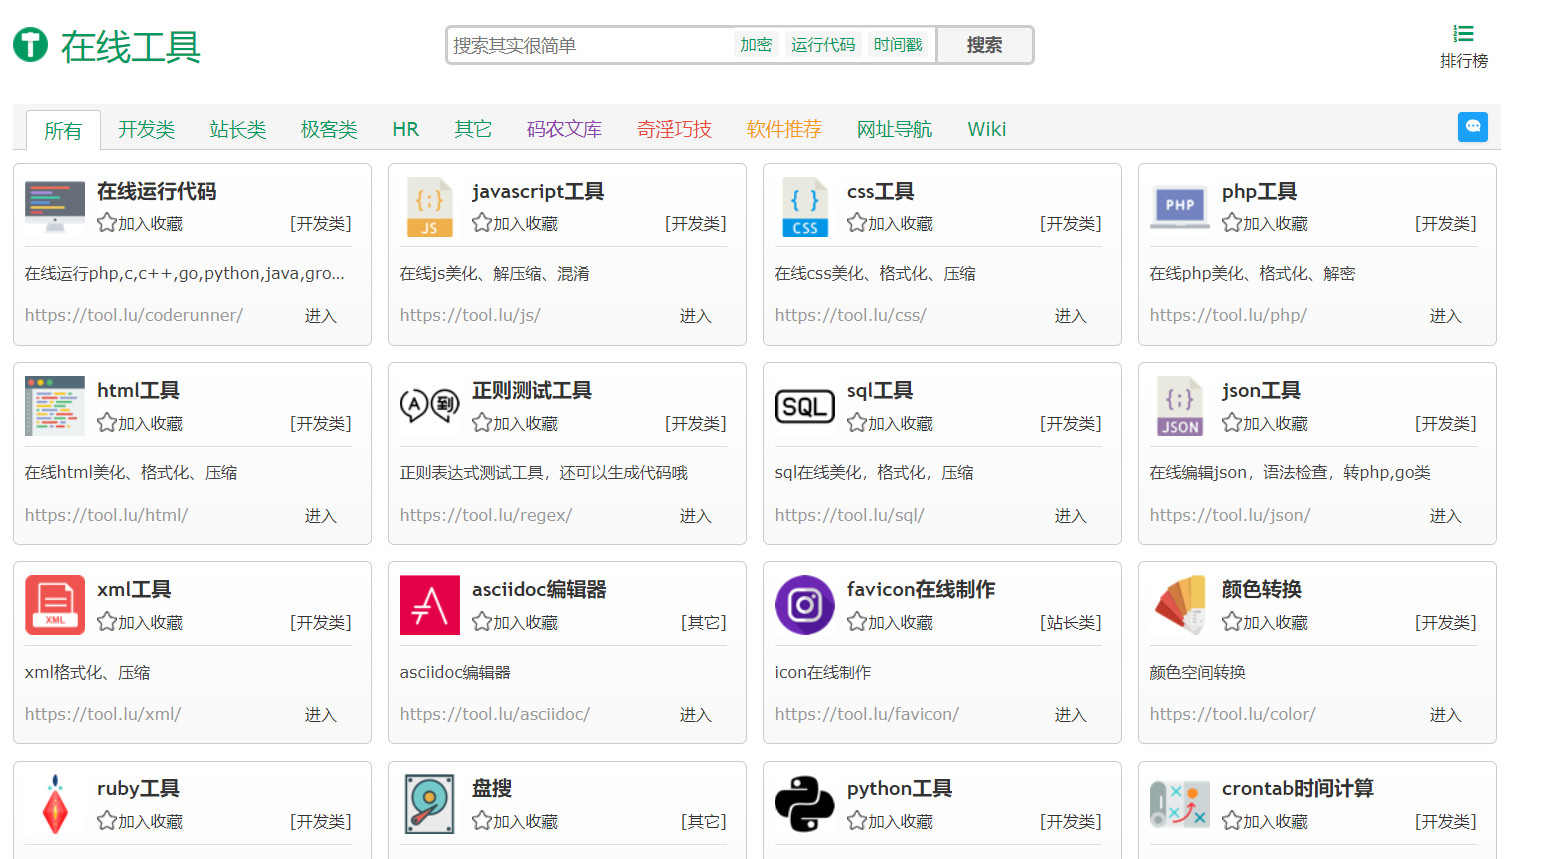Switch to the 其它 tab
The height and width of the screenshot is (859, 1541).
click(x=473, y=129)
